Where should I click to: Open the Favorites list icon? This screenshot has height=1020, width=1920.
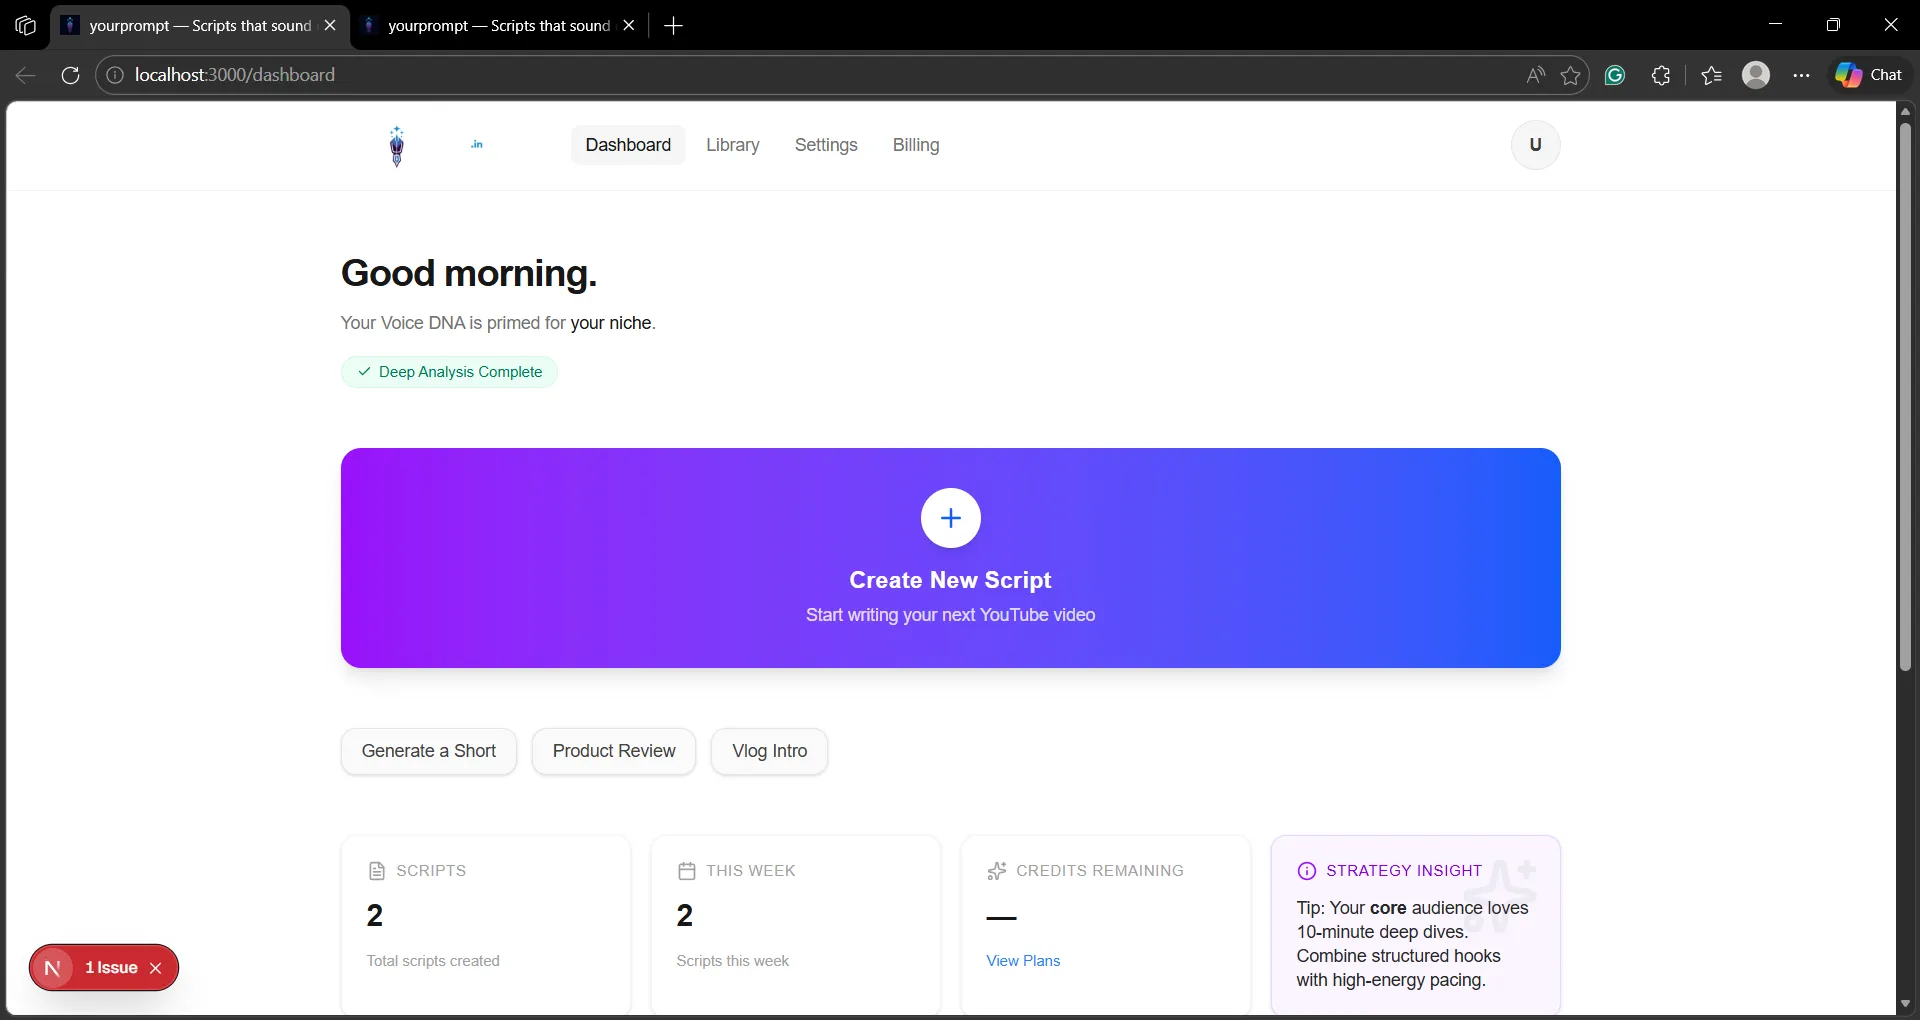[1711, 75]
